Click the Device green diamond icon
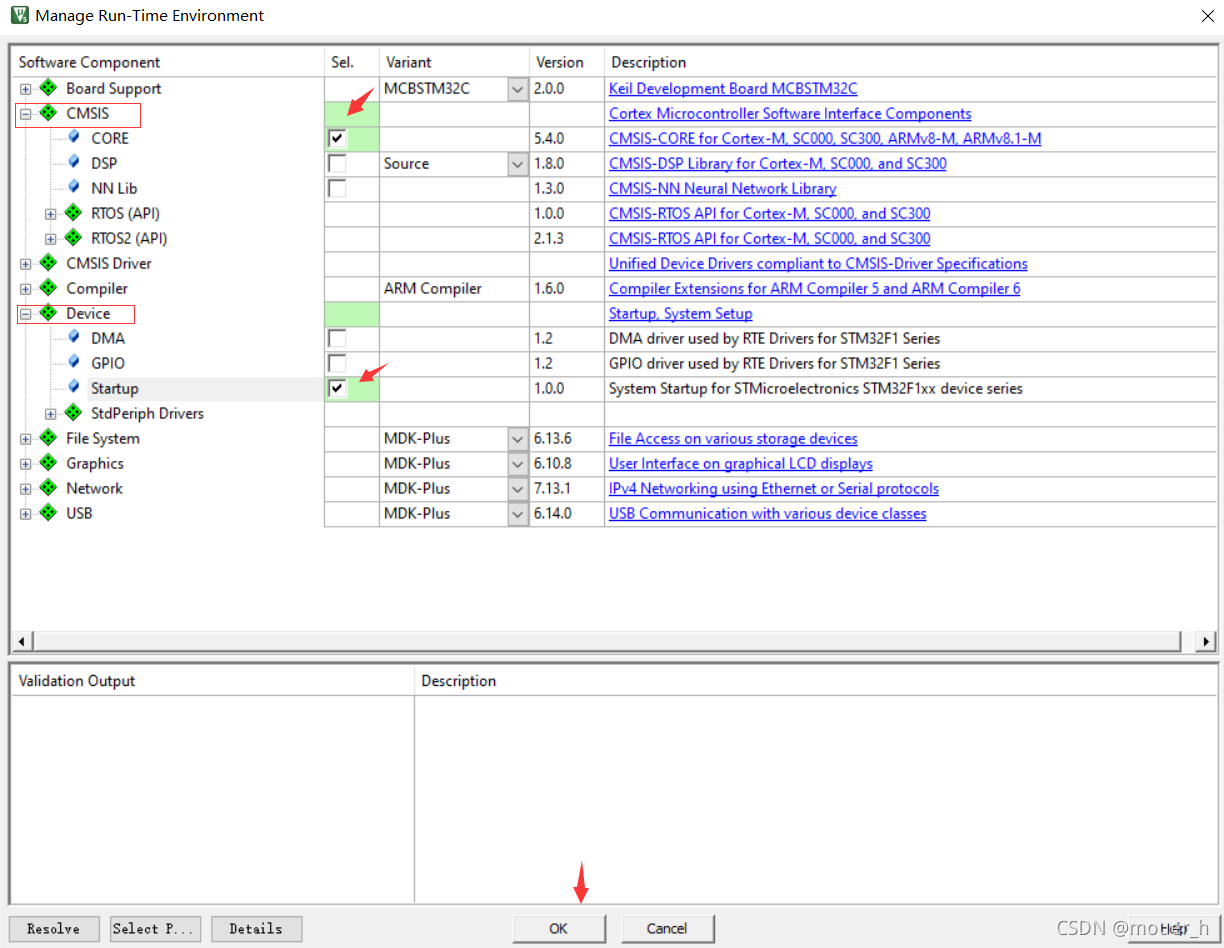The height and width of the screenshot is (948, 1224). click(x=48, y=313)
